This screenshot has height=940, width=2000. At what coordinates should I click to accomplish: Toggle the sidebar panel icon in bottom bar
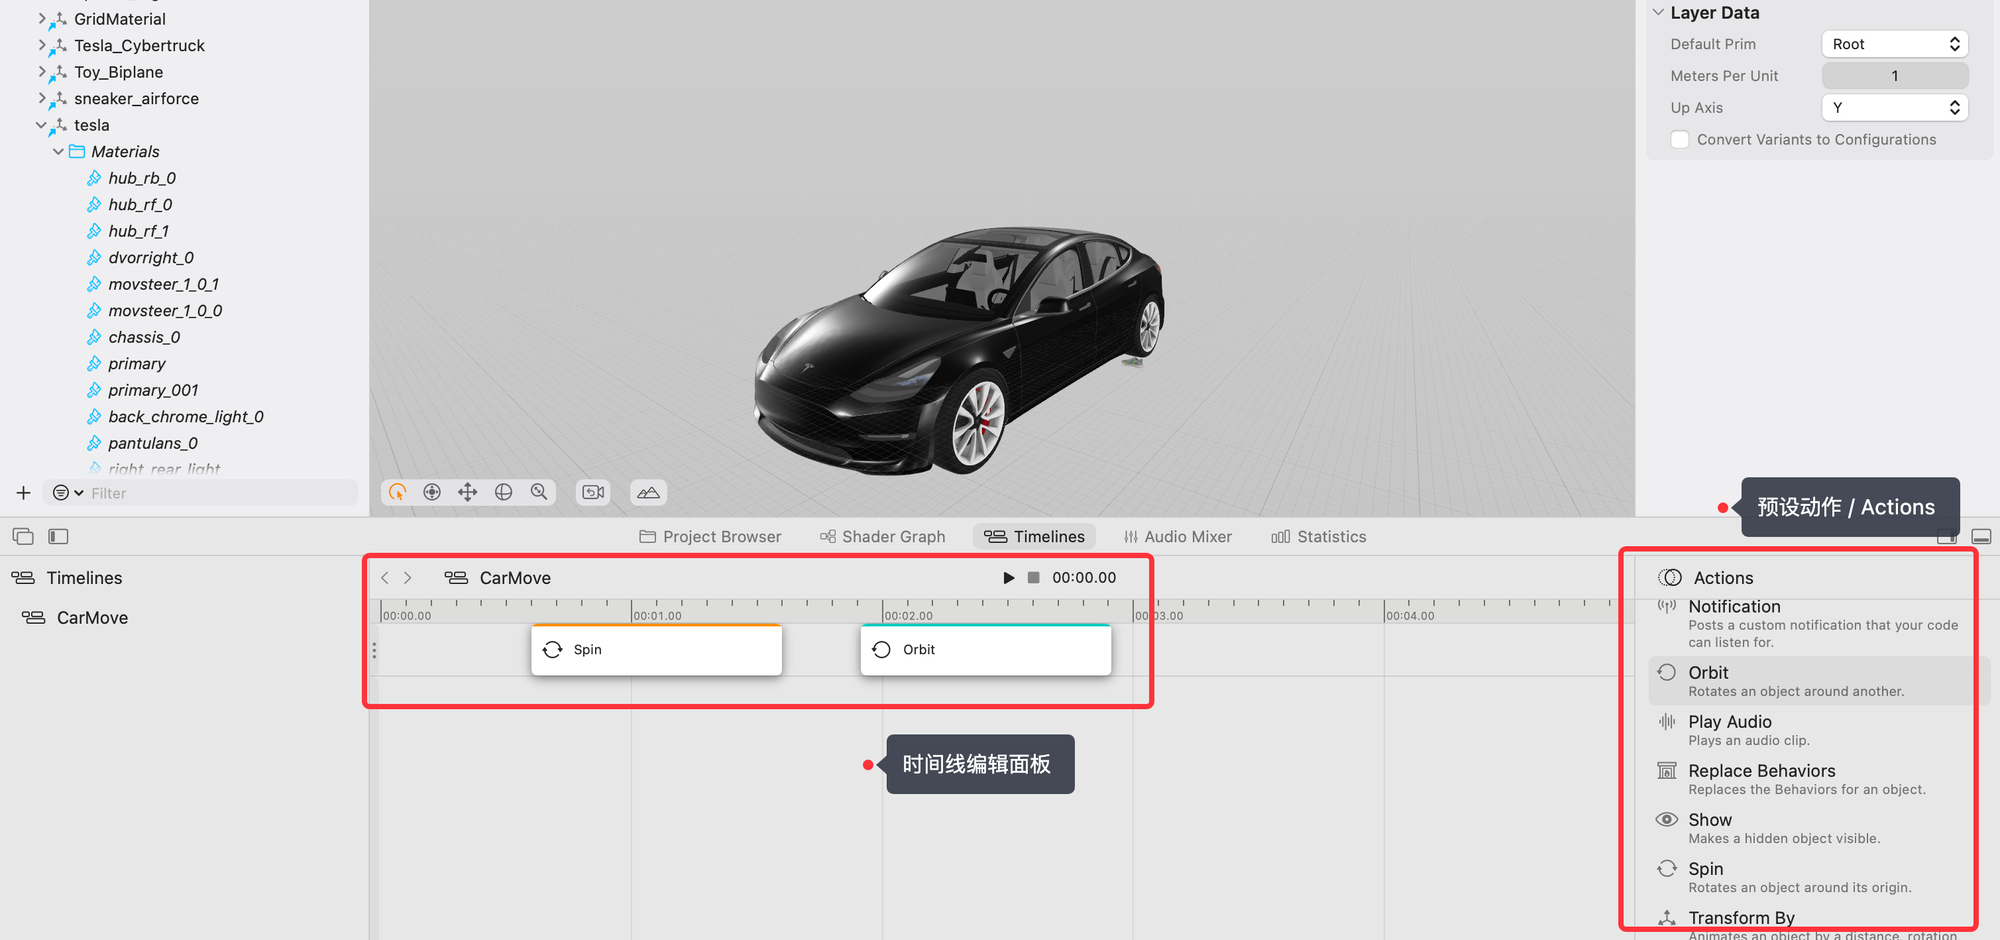click(x=59, y=537)
